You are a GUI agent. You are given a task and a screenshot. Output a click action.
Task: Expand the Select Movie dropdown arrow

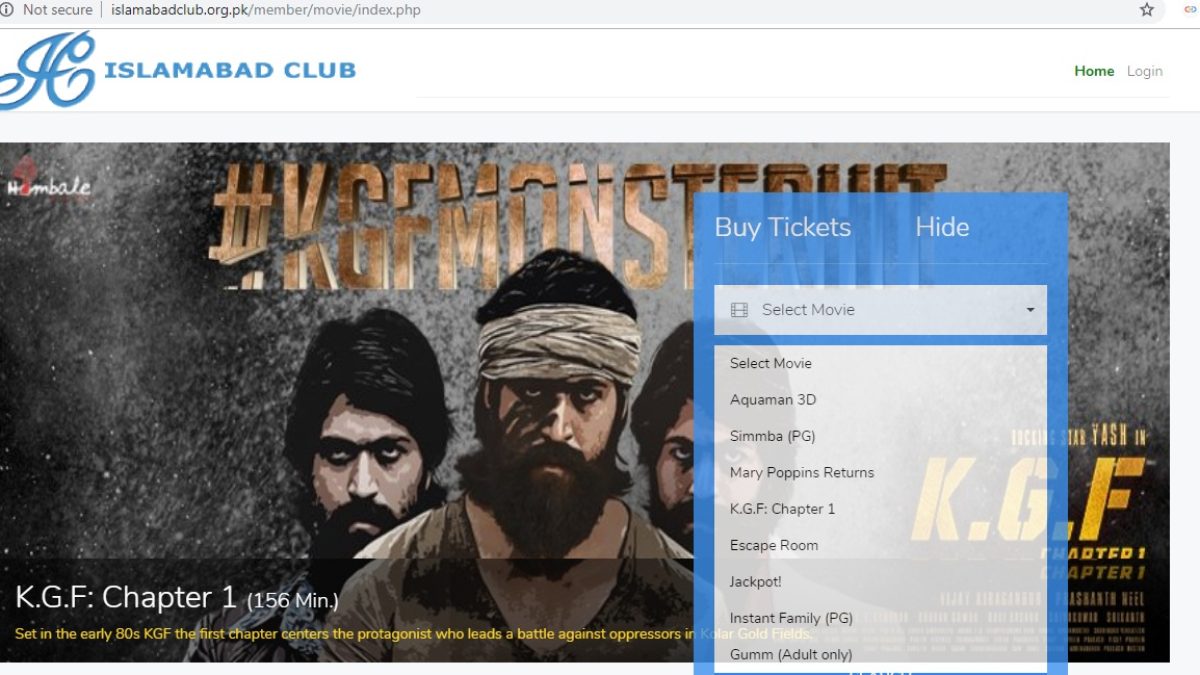1030,310
